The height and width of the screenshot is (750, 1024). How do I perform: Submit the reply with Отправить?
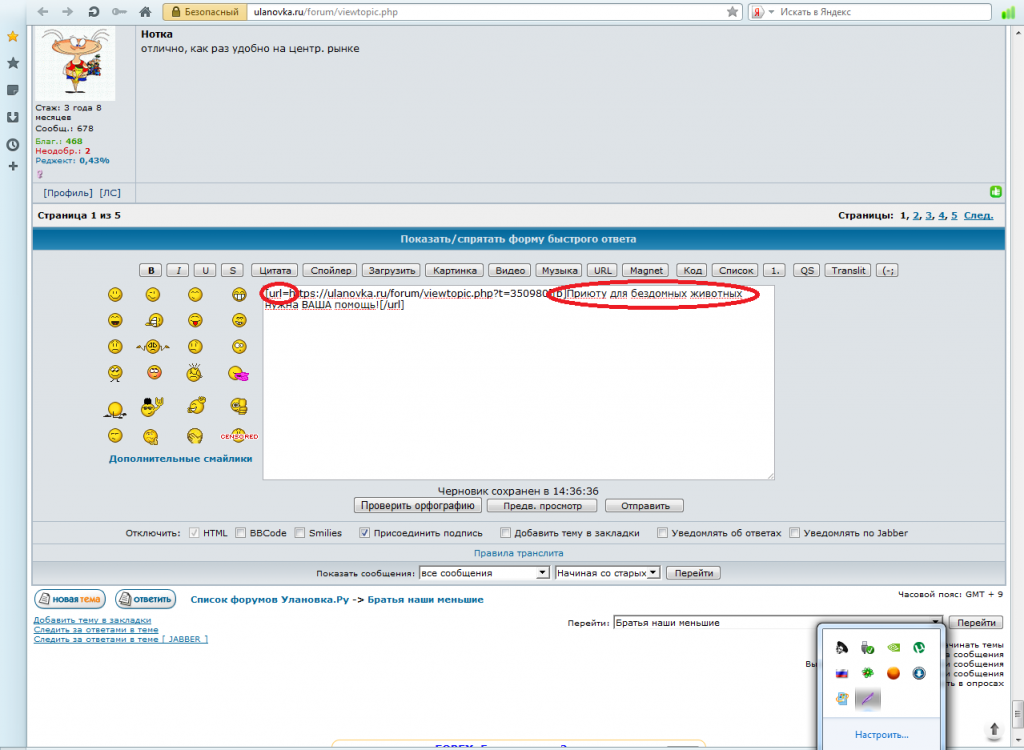pos(645,506)
